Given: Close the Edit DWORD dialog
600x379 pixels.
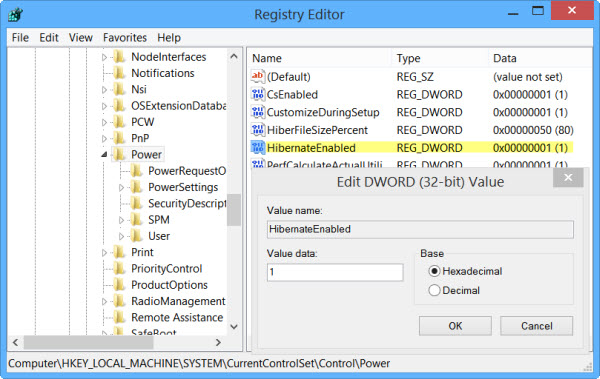Looking at the screenshot, I should point(568,178).
